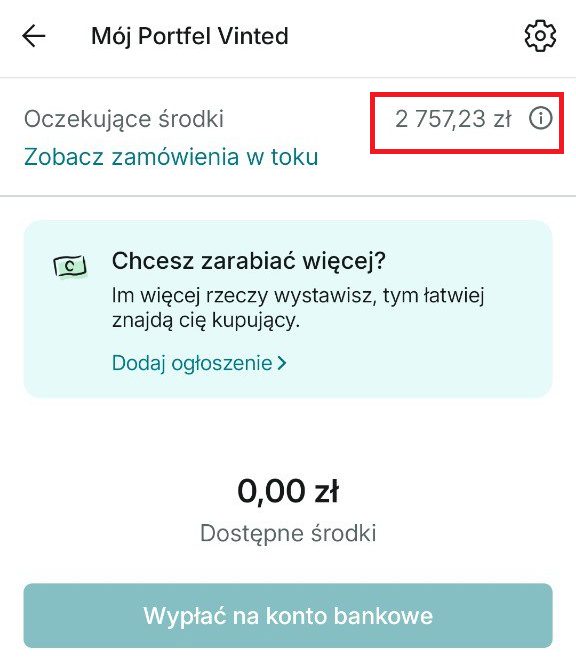
Task: Tap the word Portfel in the header
Action: click(x=175, y=36)
